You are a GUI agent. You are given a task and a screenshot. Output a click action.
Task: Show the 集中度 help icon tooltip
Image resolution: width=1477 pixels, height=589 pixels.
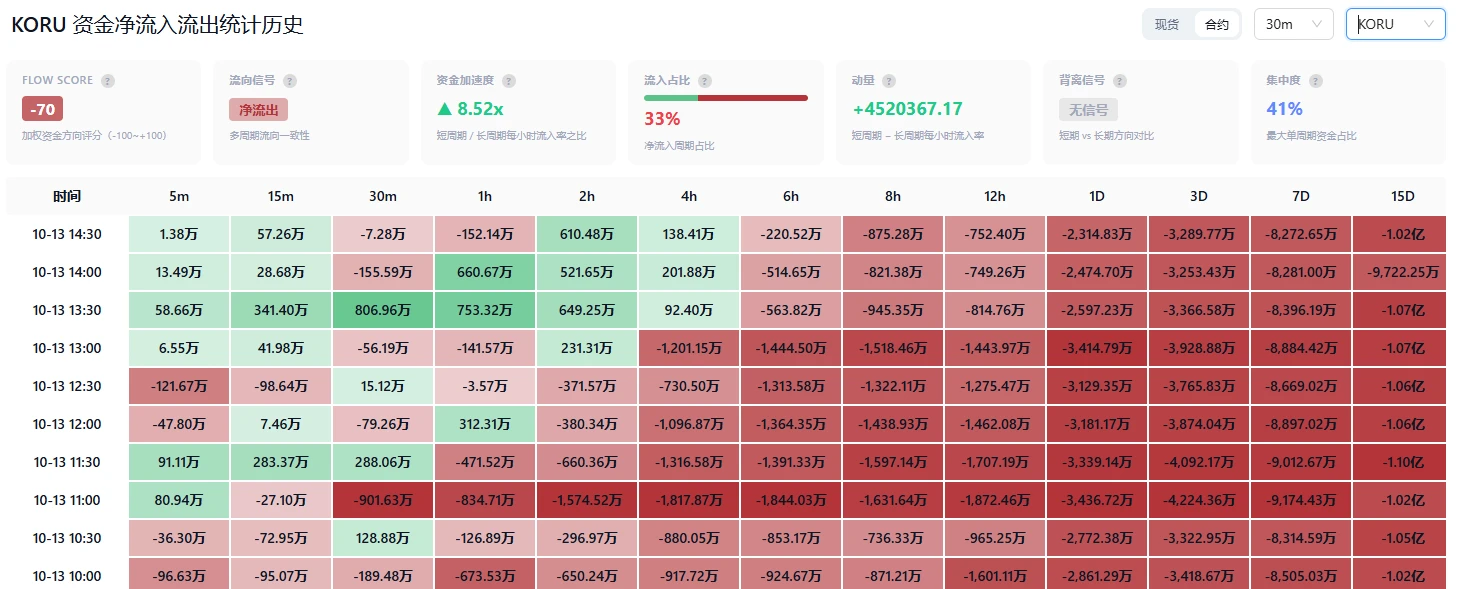1316,81
